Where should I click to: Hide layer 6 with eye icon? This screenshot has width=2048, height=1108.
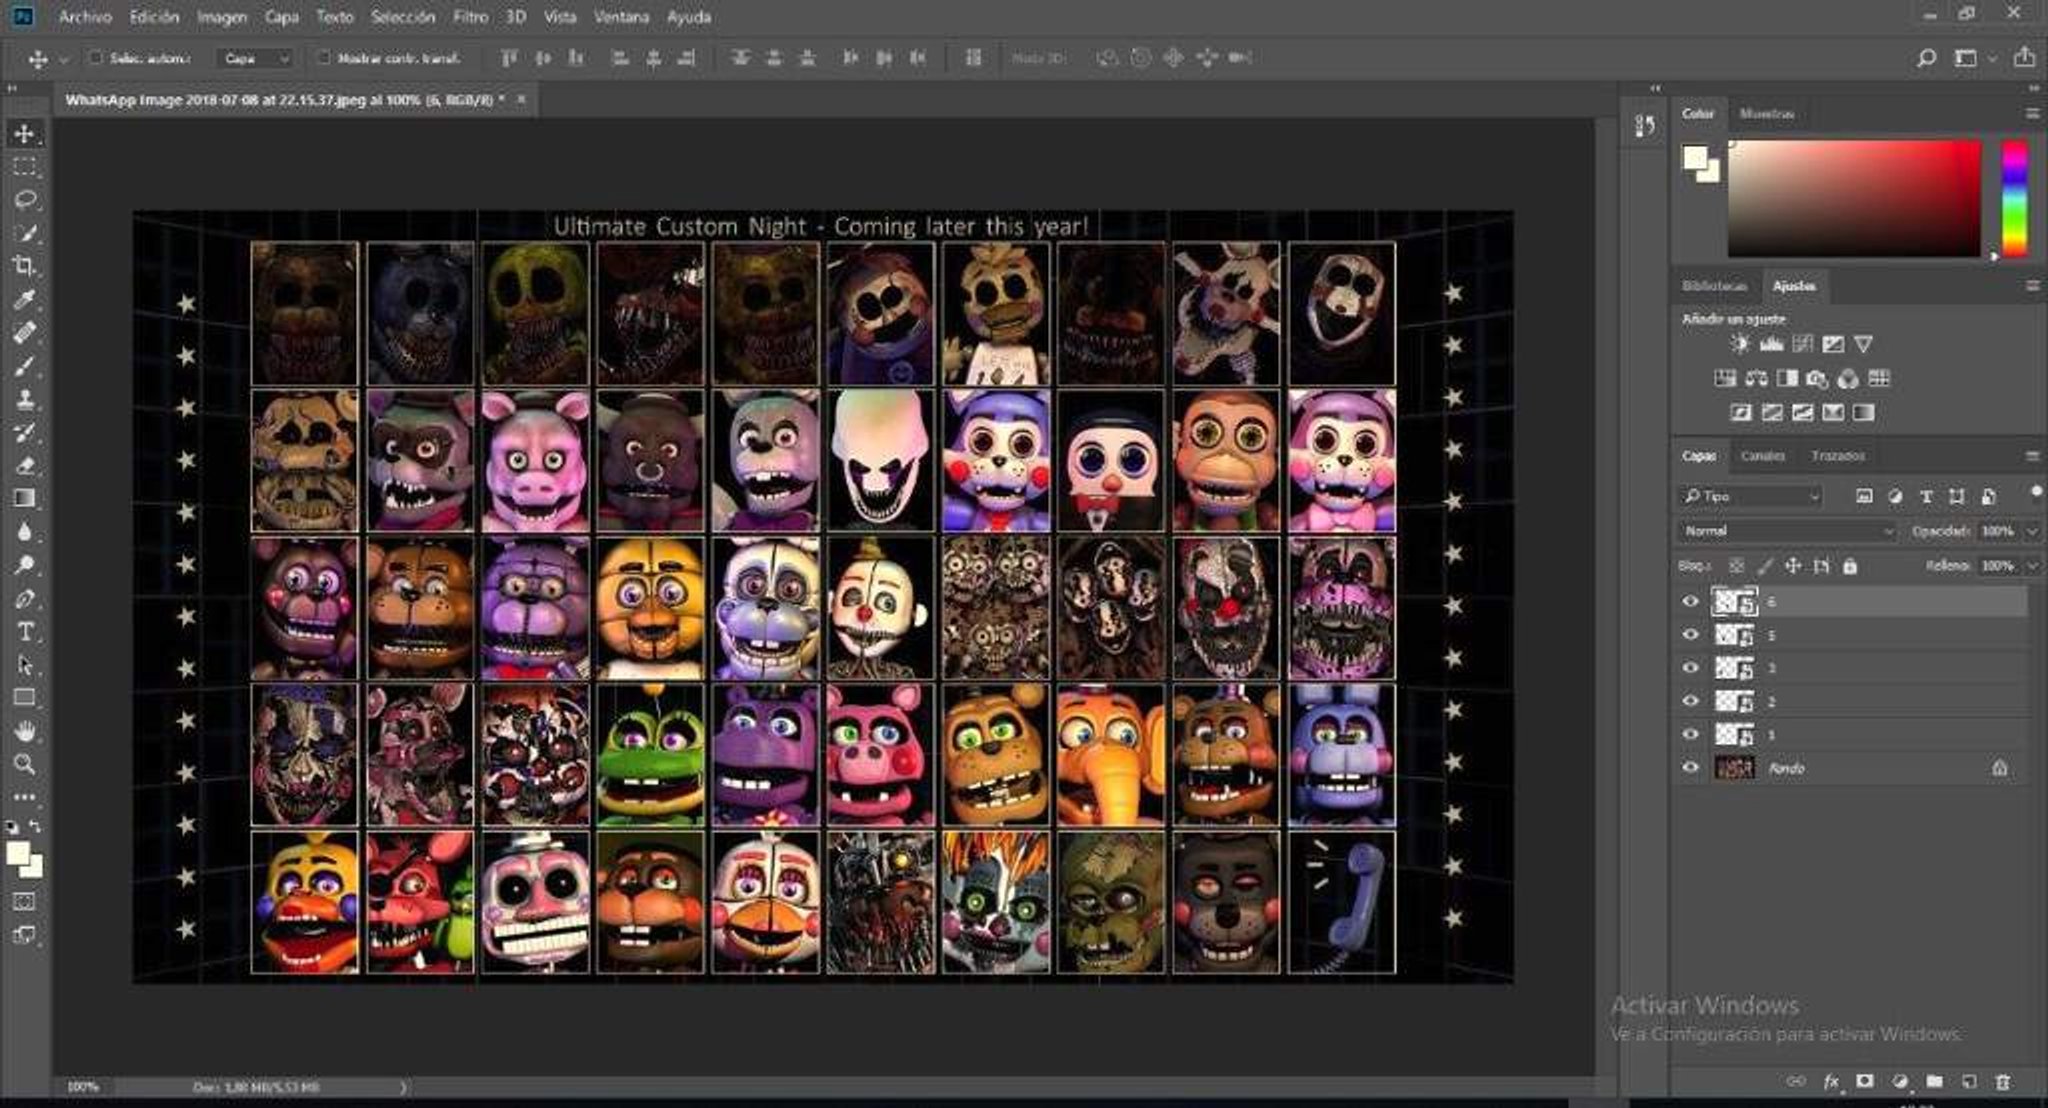pyautogui.click(x=1690, y=601)
